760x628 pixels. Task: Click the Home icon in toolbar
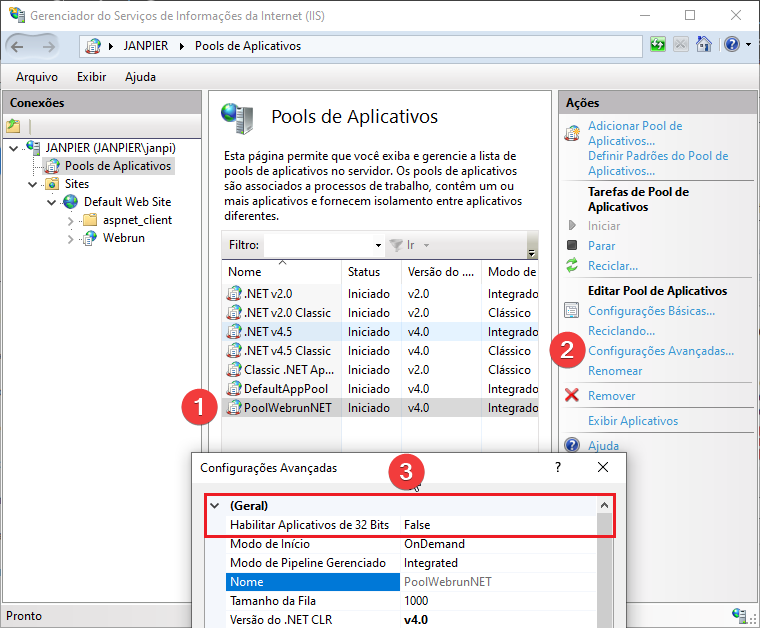coord(703,44)
